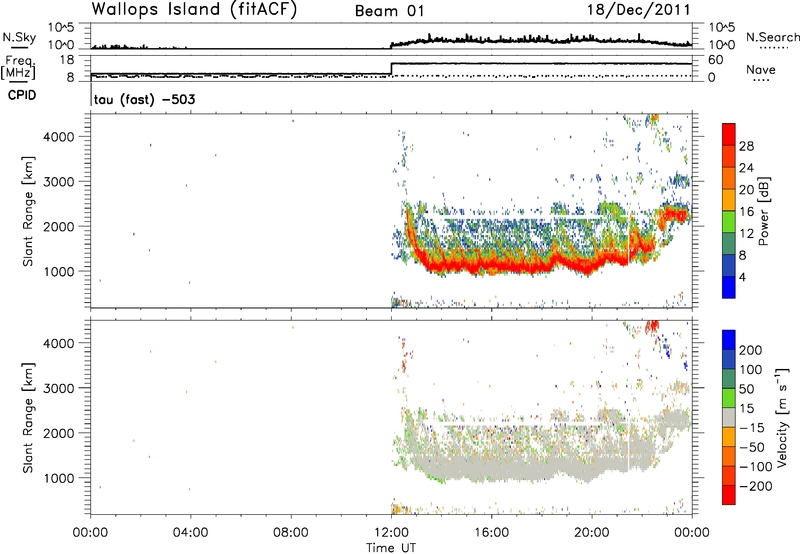Screen dimensions: 800x554
Task: Click the 'tau (fast) -503' text
Action: (144, 99)
